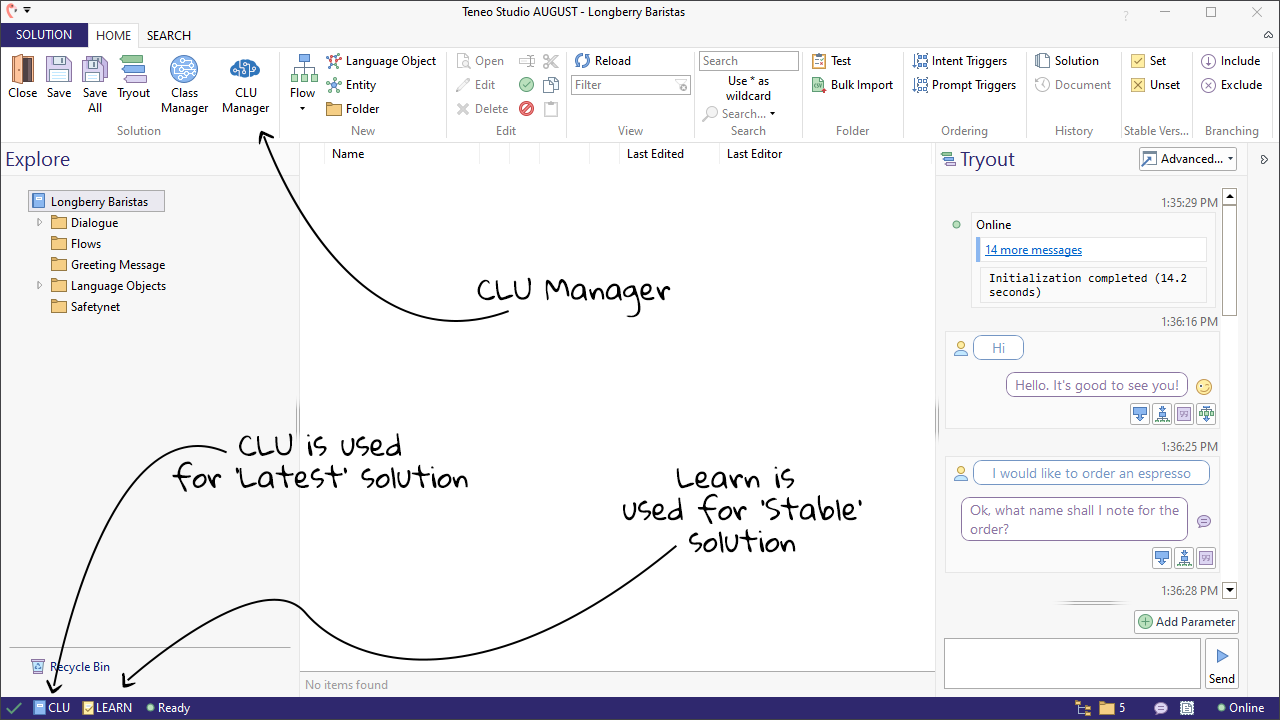Open the Advanced... dropdown in Tryout

1187,159
